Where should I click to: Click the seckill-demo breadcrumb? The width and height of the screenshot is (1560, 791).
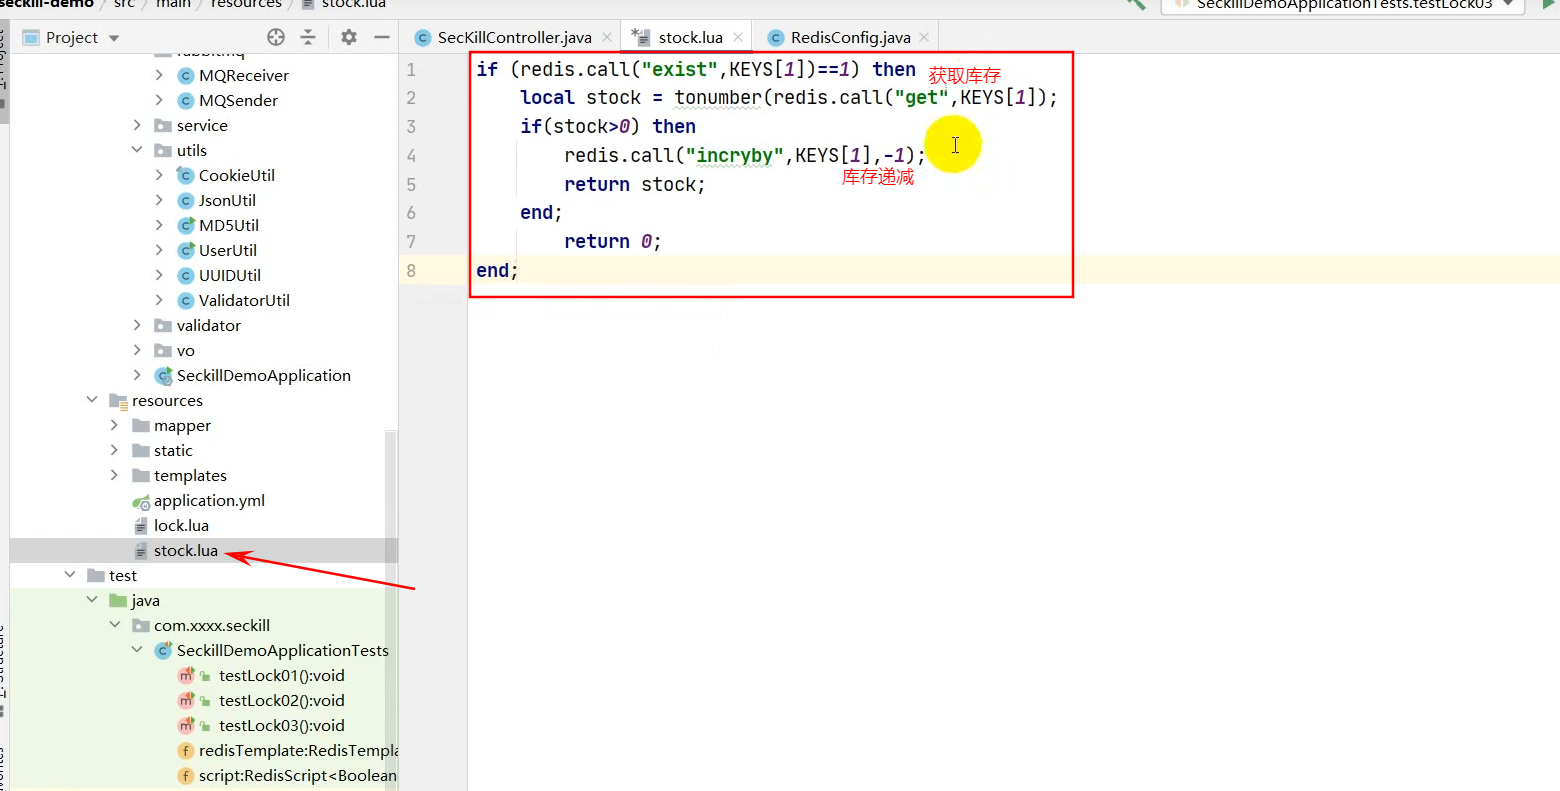47,4
